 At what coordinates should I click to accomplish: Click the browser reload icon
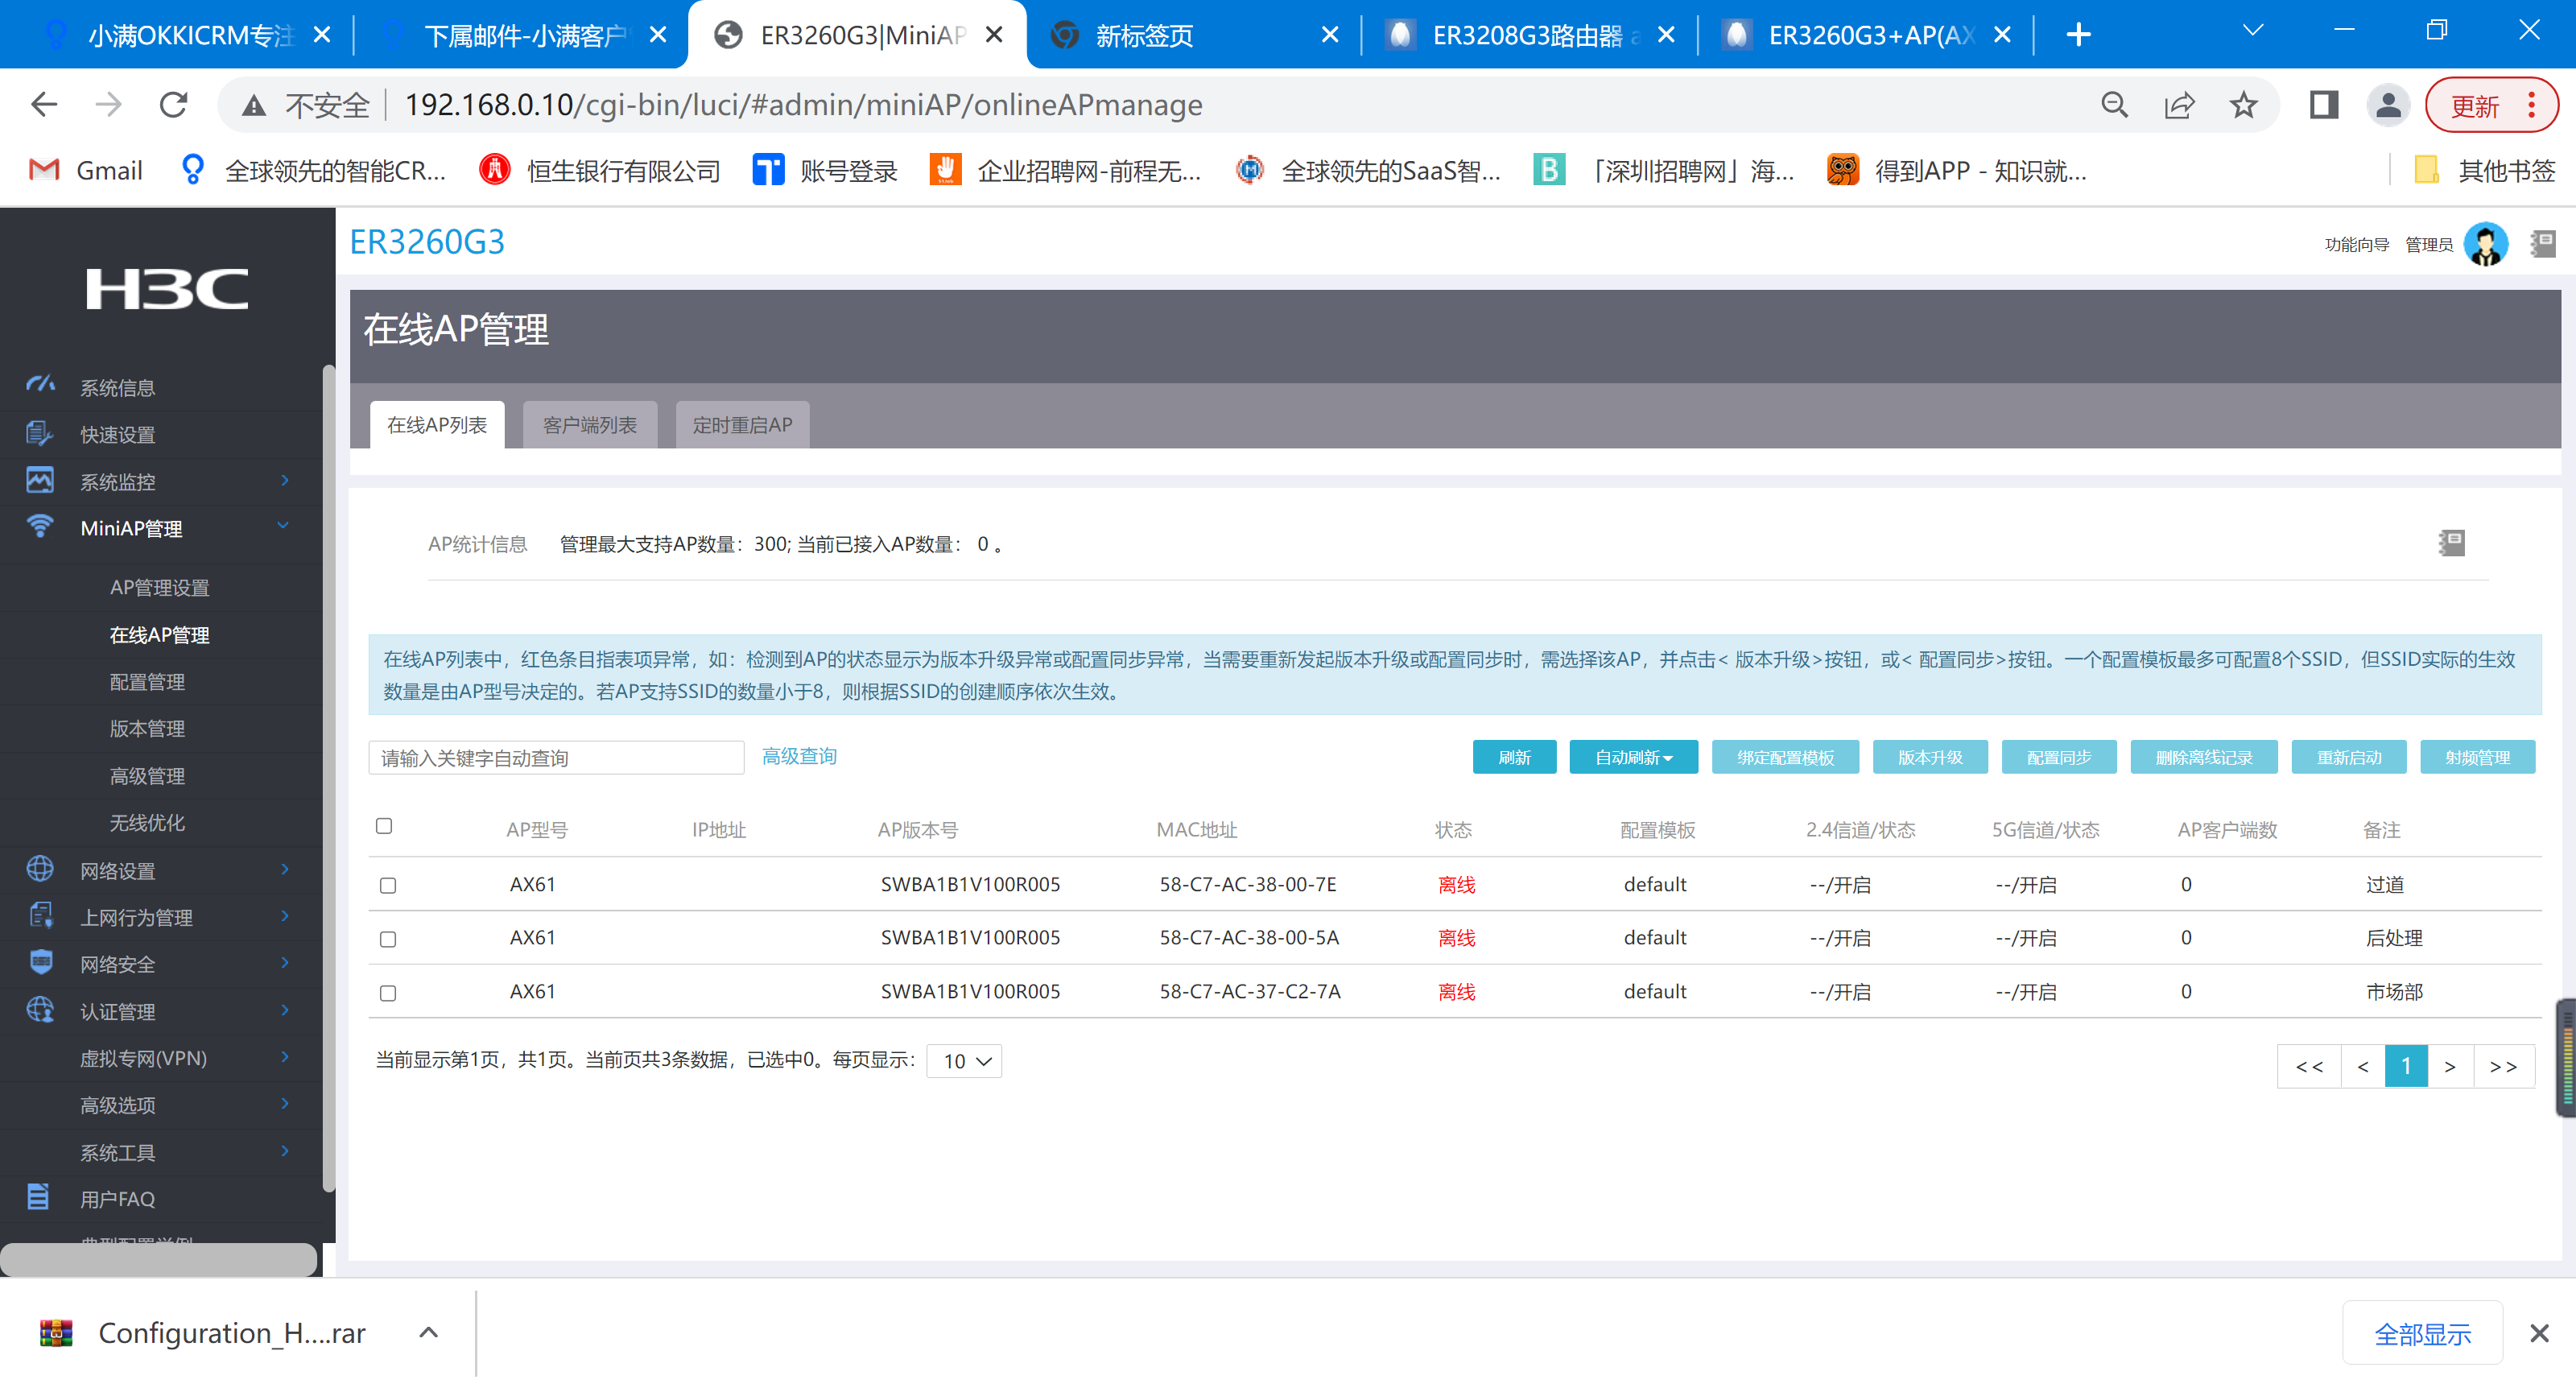[x=174, y=105]
